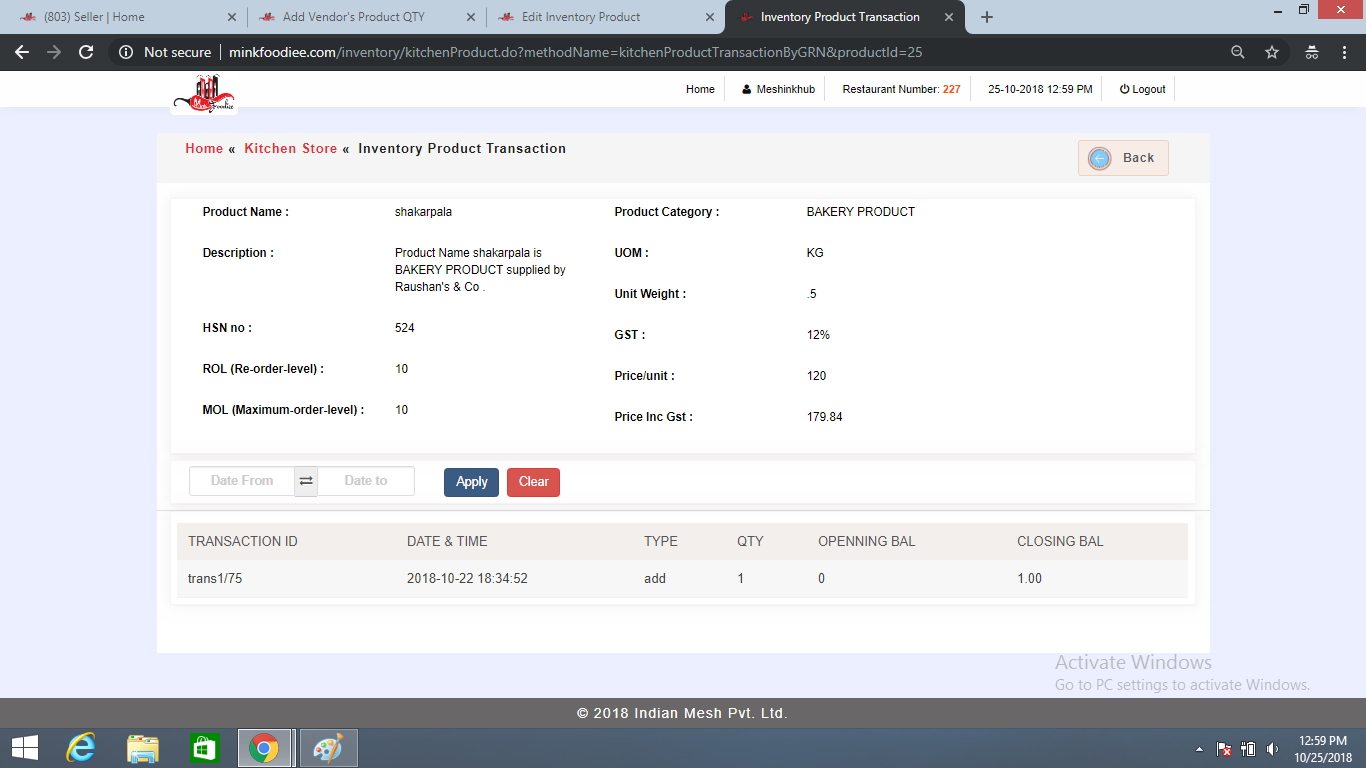This screenshot has width=1366, height=768.
Task: Bookmark this page with the star icon
Action: click(1272, 52)
